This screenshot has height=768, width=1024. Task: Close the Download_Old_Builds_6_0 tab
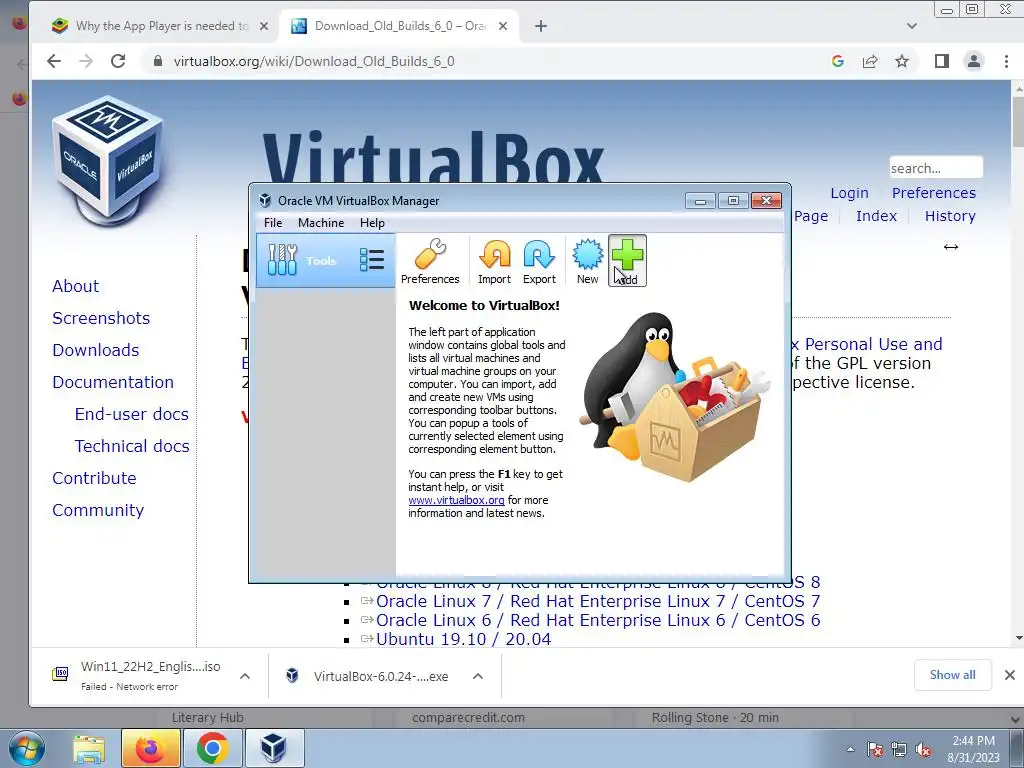click(x=503, y=26)
